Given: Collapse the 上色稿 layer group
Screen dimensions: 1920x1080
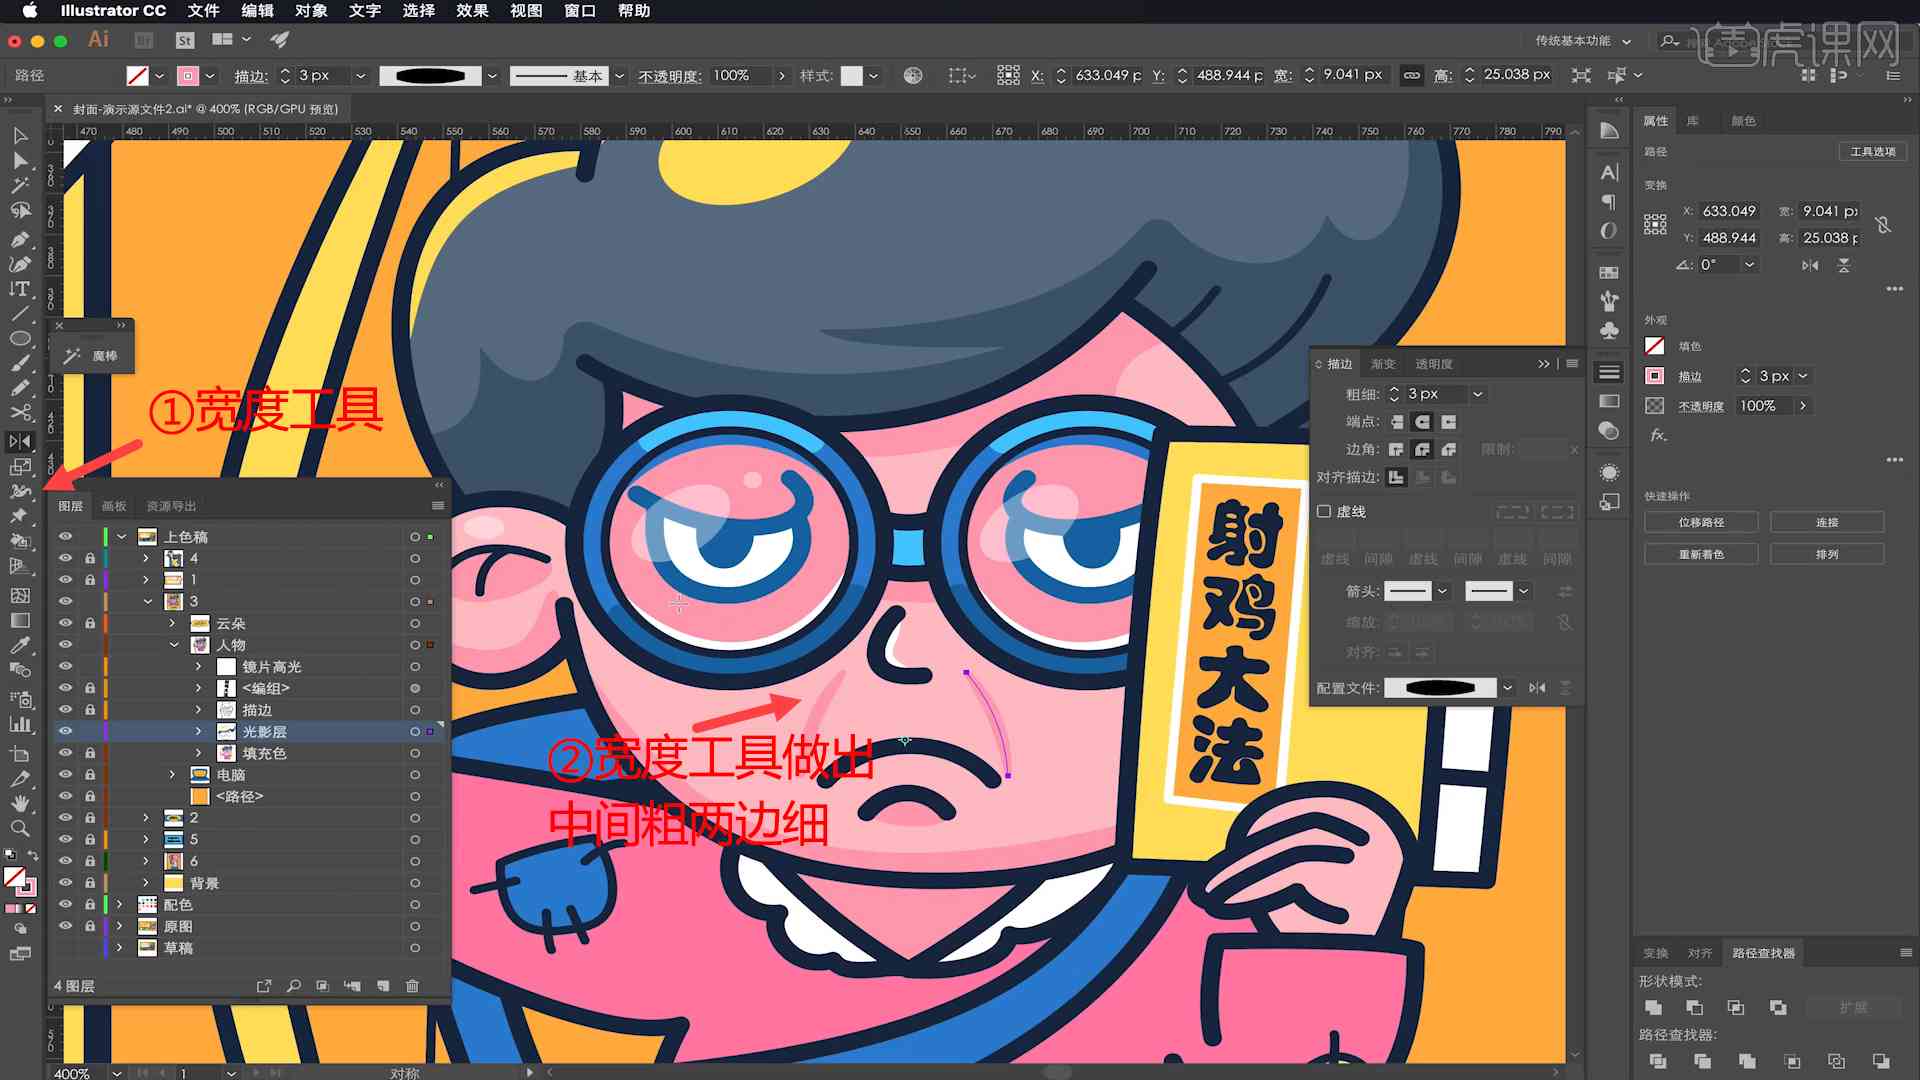Looking at the screenshot, I should [121, 537].
